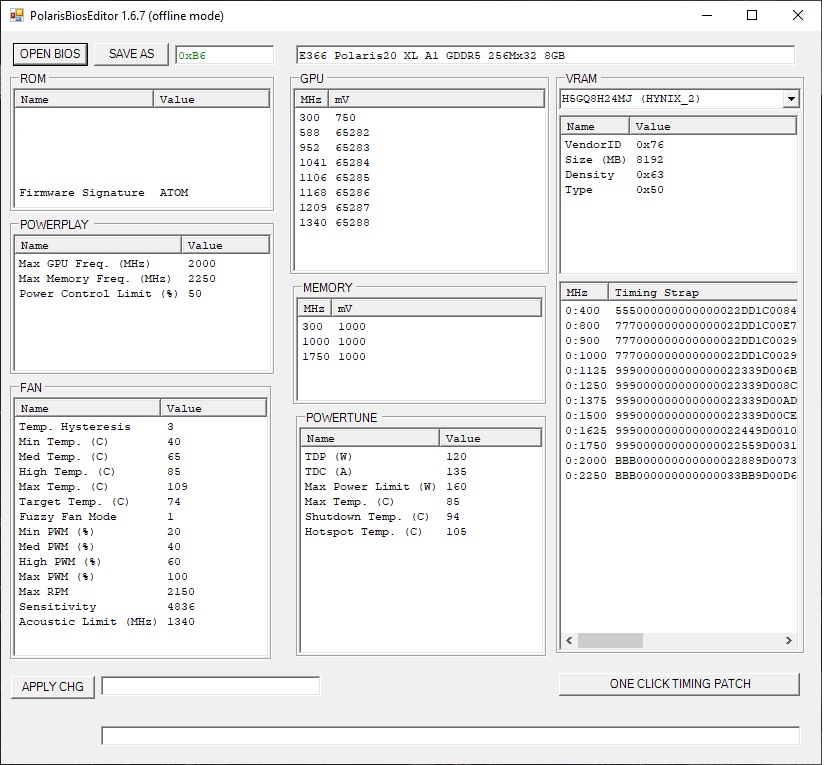Select the TDC (A) powertune row

(x=421, y=472)
